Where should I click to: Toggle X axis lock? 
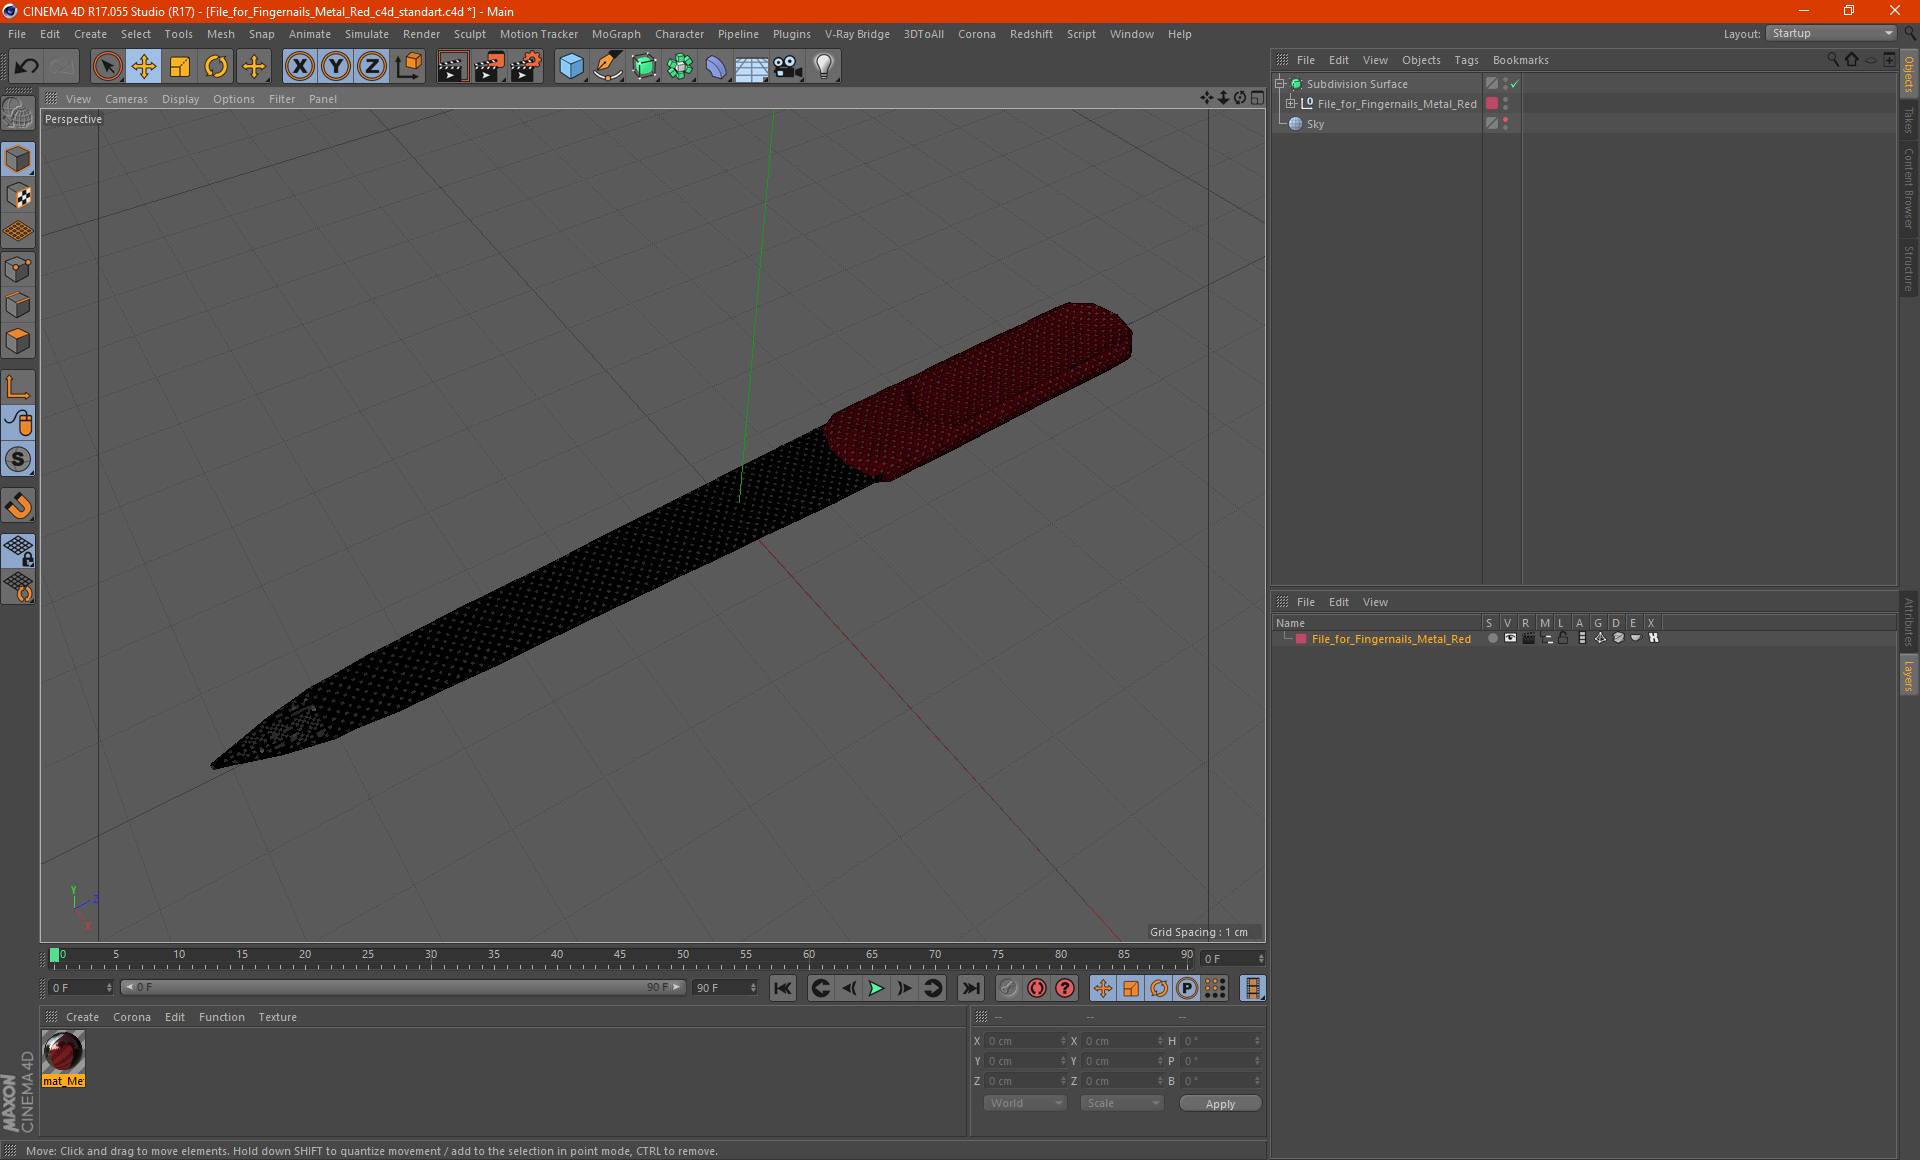pyautogui.click(x=299, y=67)
